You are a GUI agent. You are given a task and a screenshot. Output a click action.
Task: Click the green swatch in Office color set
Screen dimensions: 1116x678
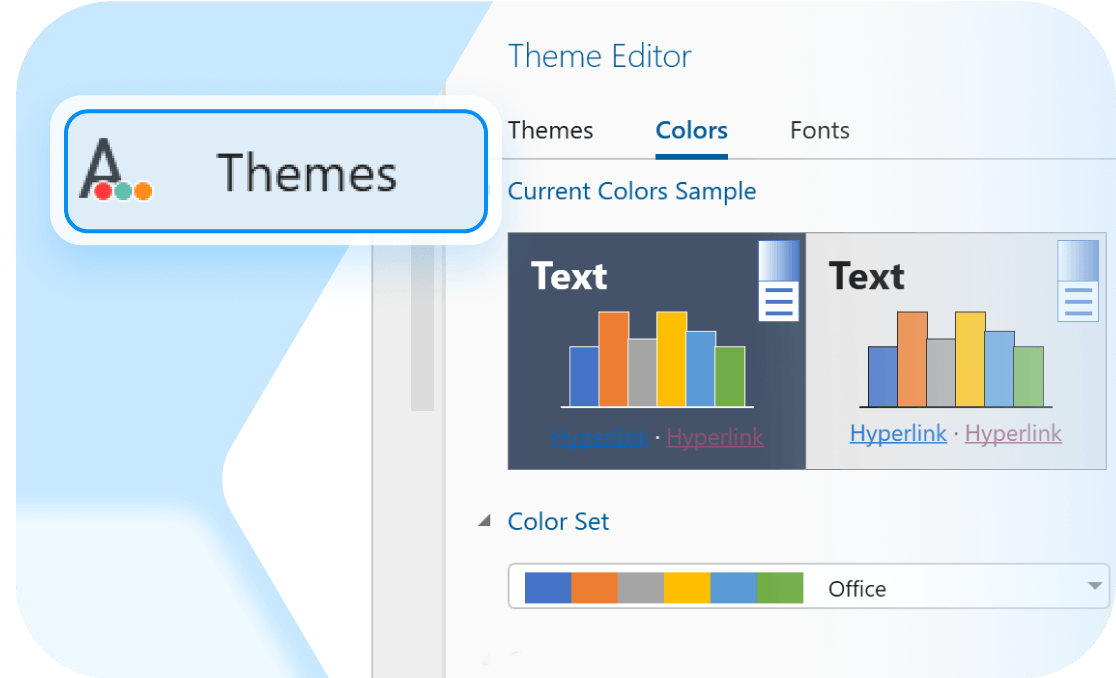click(780, 588)
